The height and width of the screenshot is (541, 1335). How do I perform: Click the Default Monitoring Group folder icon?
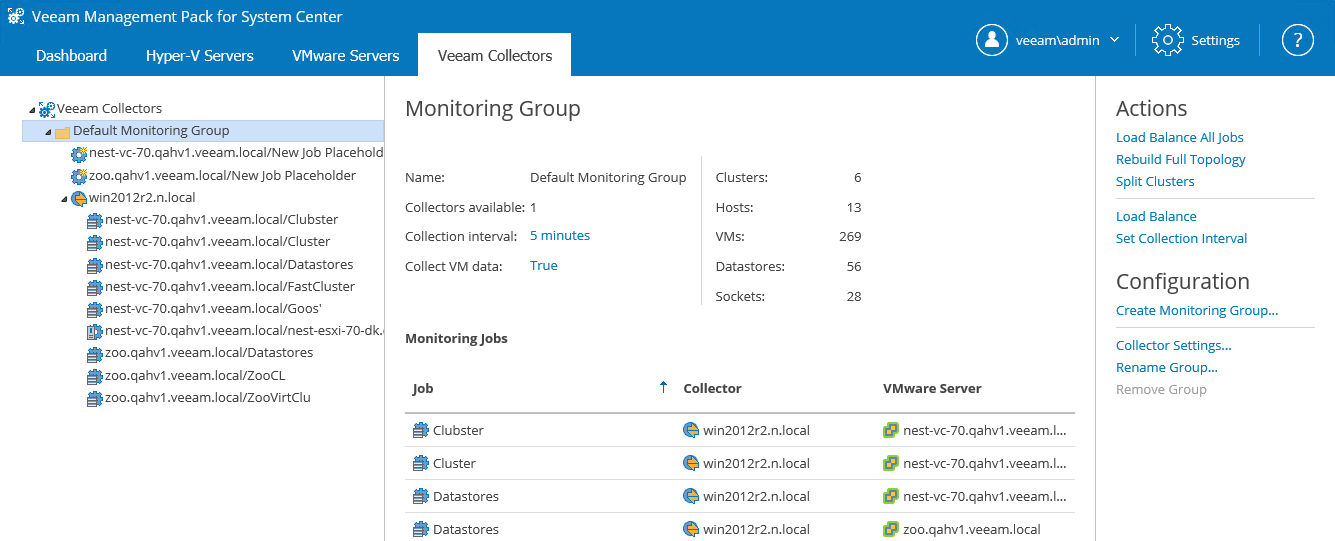(62, 132)
